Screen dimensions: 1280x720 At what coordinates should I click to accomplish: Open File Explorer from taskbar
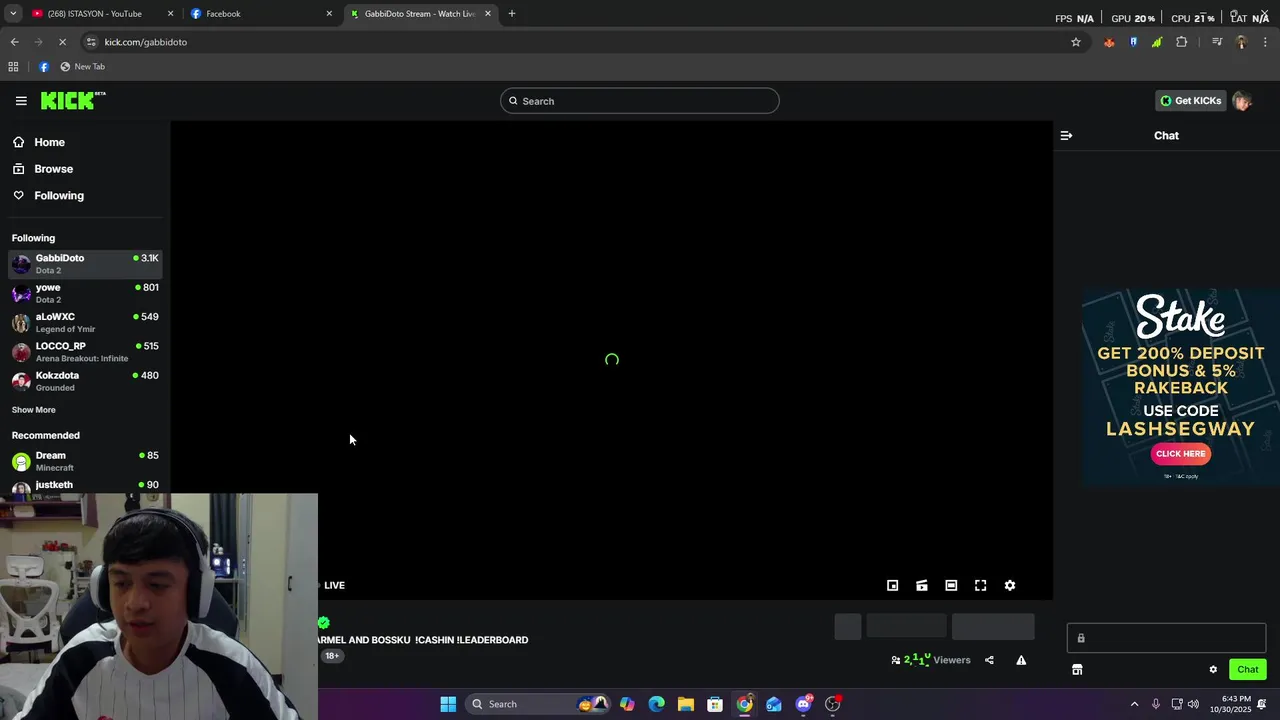coord(686,704)
